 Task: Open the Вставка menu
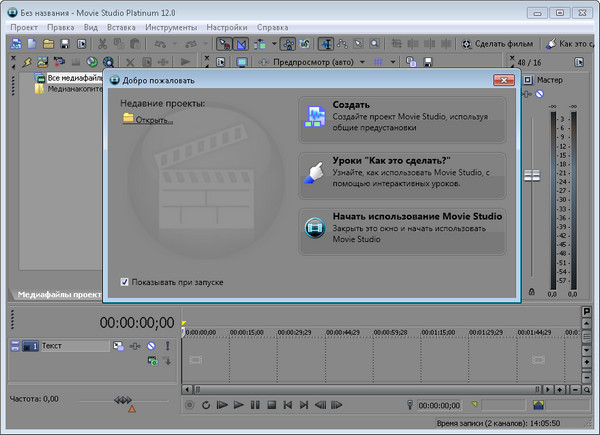coord(120,27)
